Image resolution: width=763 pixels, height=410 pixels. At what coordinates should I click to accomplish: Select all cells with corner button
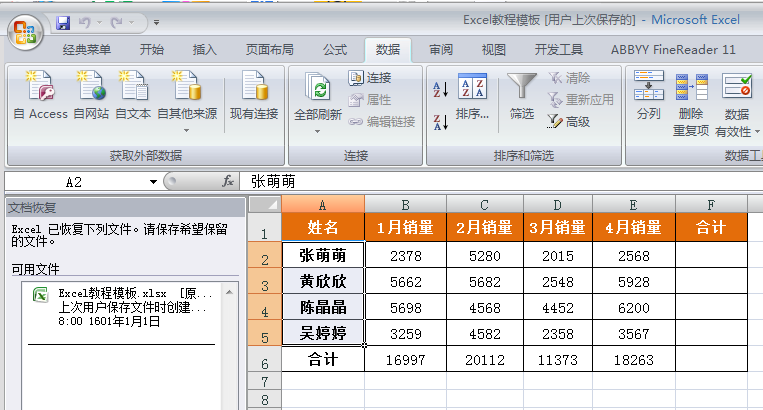265,204
